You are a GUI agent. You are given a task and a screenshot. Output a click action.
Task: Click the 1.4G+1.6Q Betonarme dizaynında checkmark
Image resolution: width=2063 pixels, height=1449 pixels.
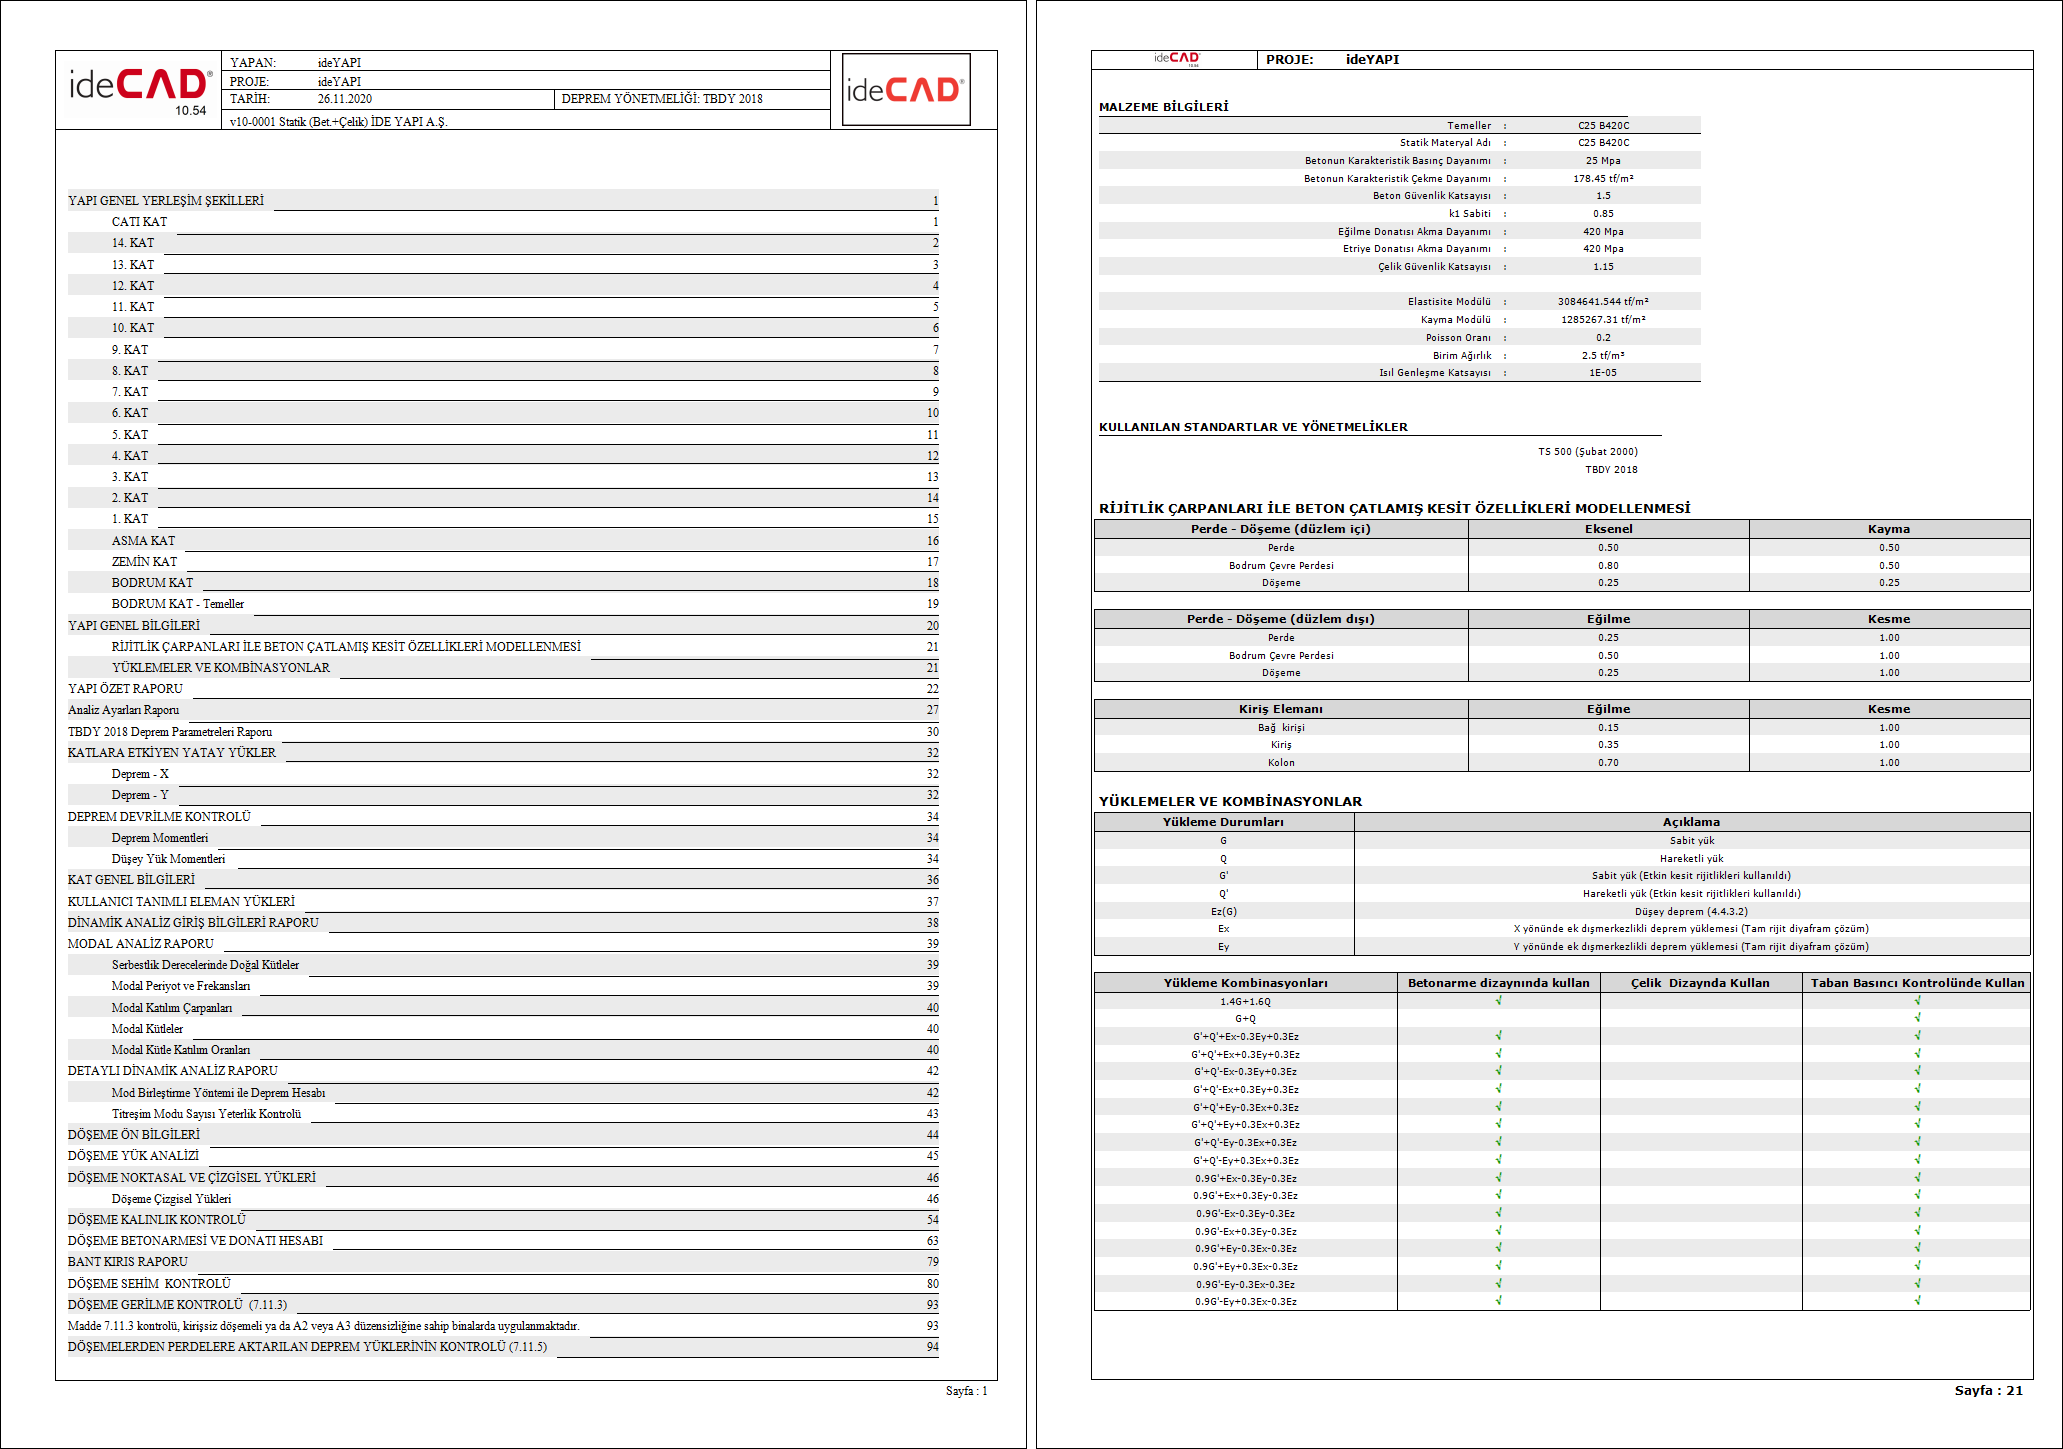(1498, 1001)
